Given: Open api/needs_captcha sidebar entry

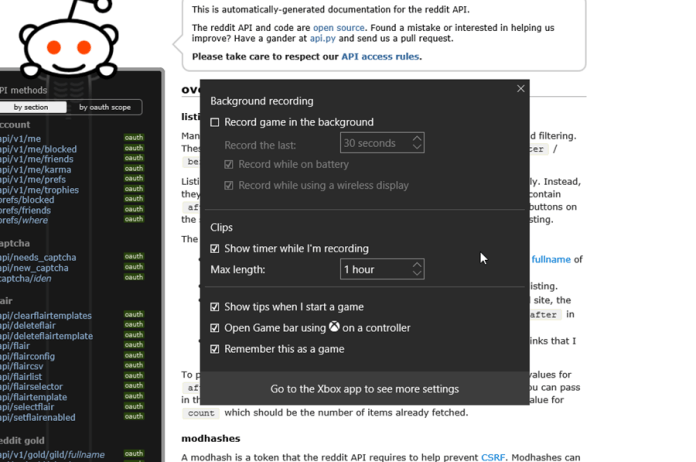Looking at the screenshot, I should pyautogui.click(x=38, y=257).
